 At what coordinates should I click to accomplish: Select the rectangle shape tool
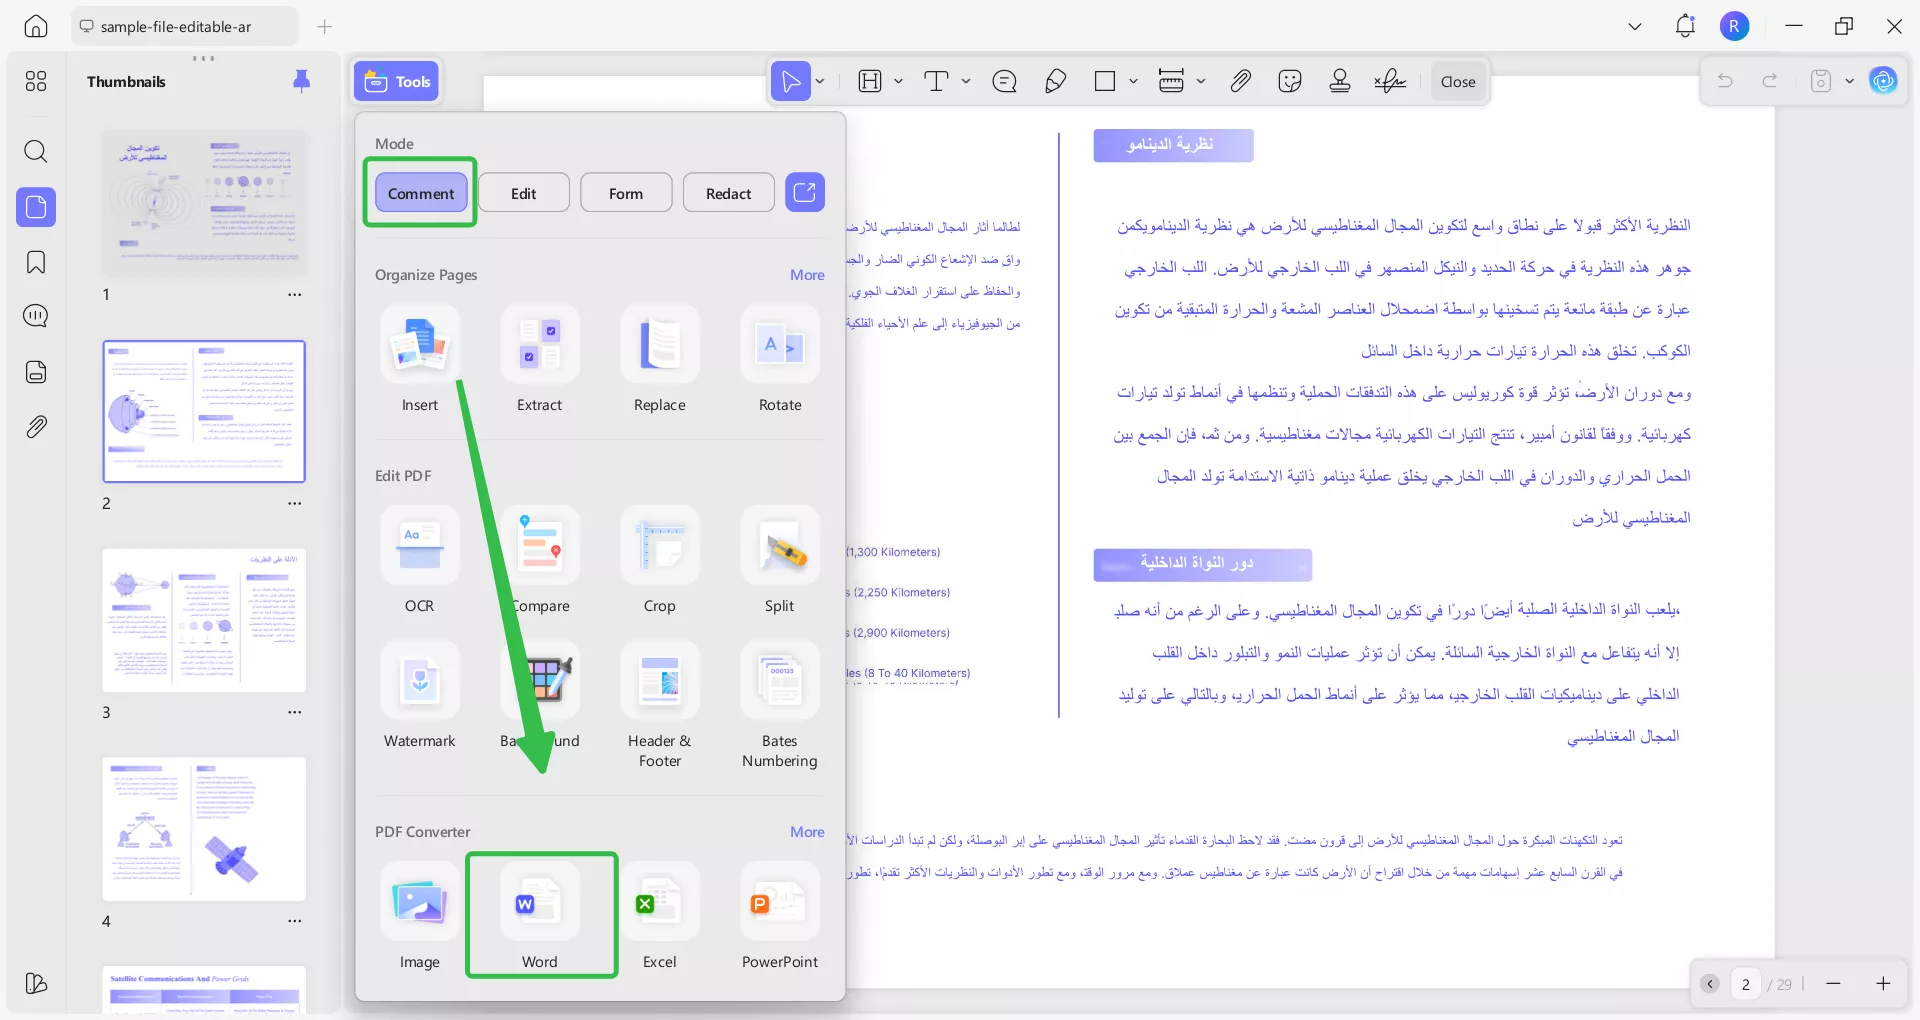[1105, 82]
